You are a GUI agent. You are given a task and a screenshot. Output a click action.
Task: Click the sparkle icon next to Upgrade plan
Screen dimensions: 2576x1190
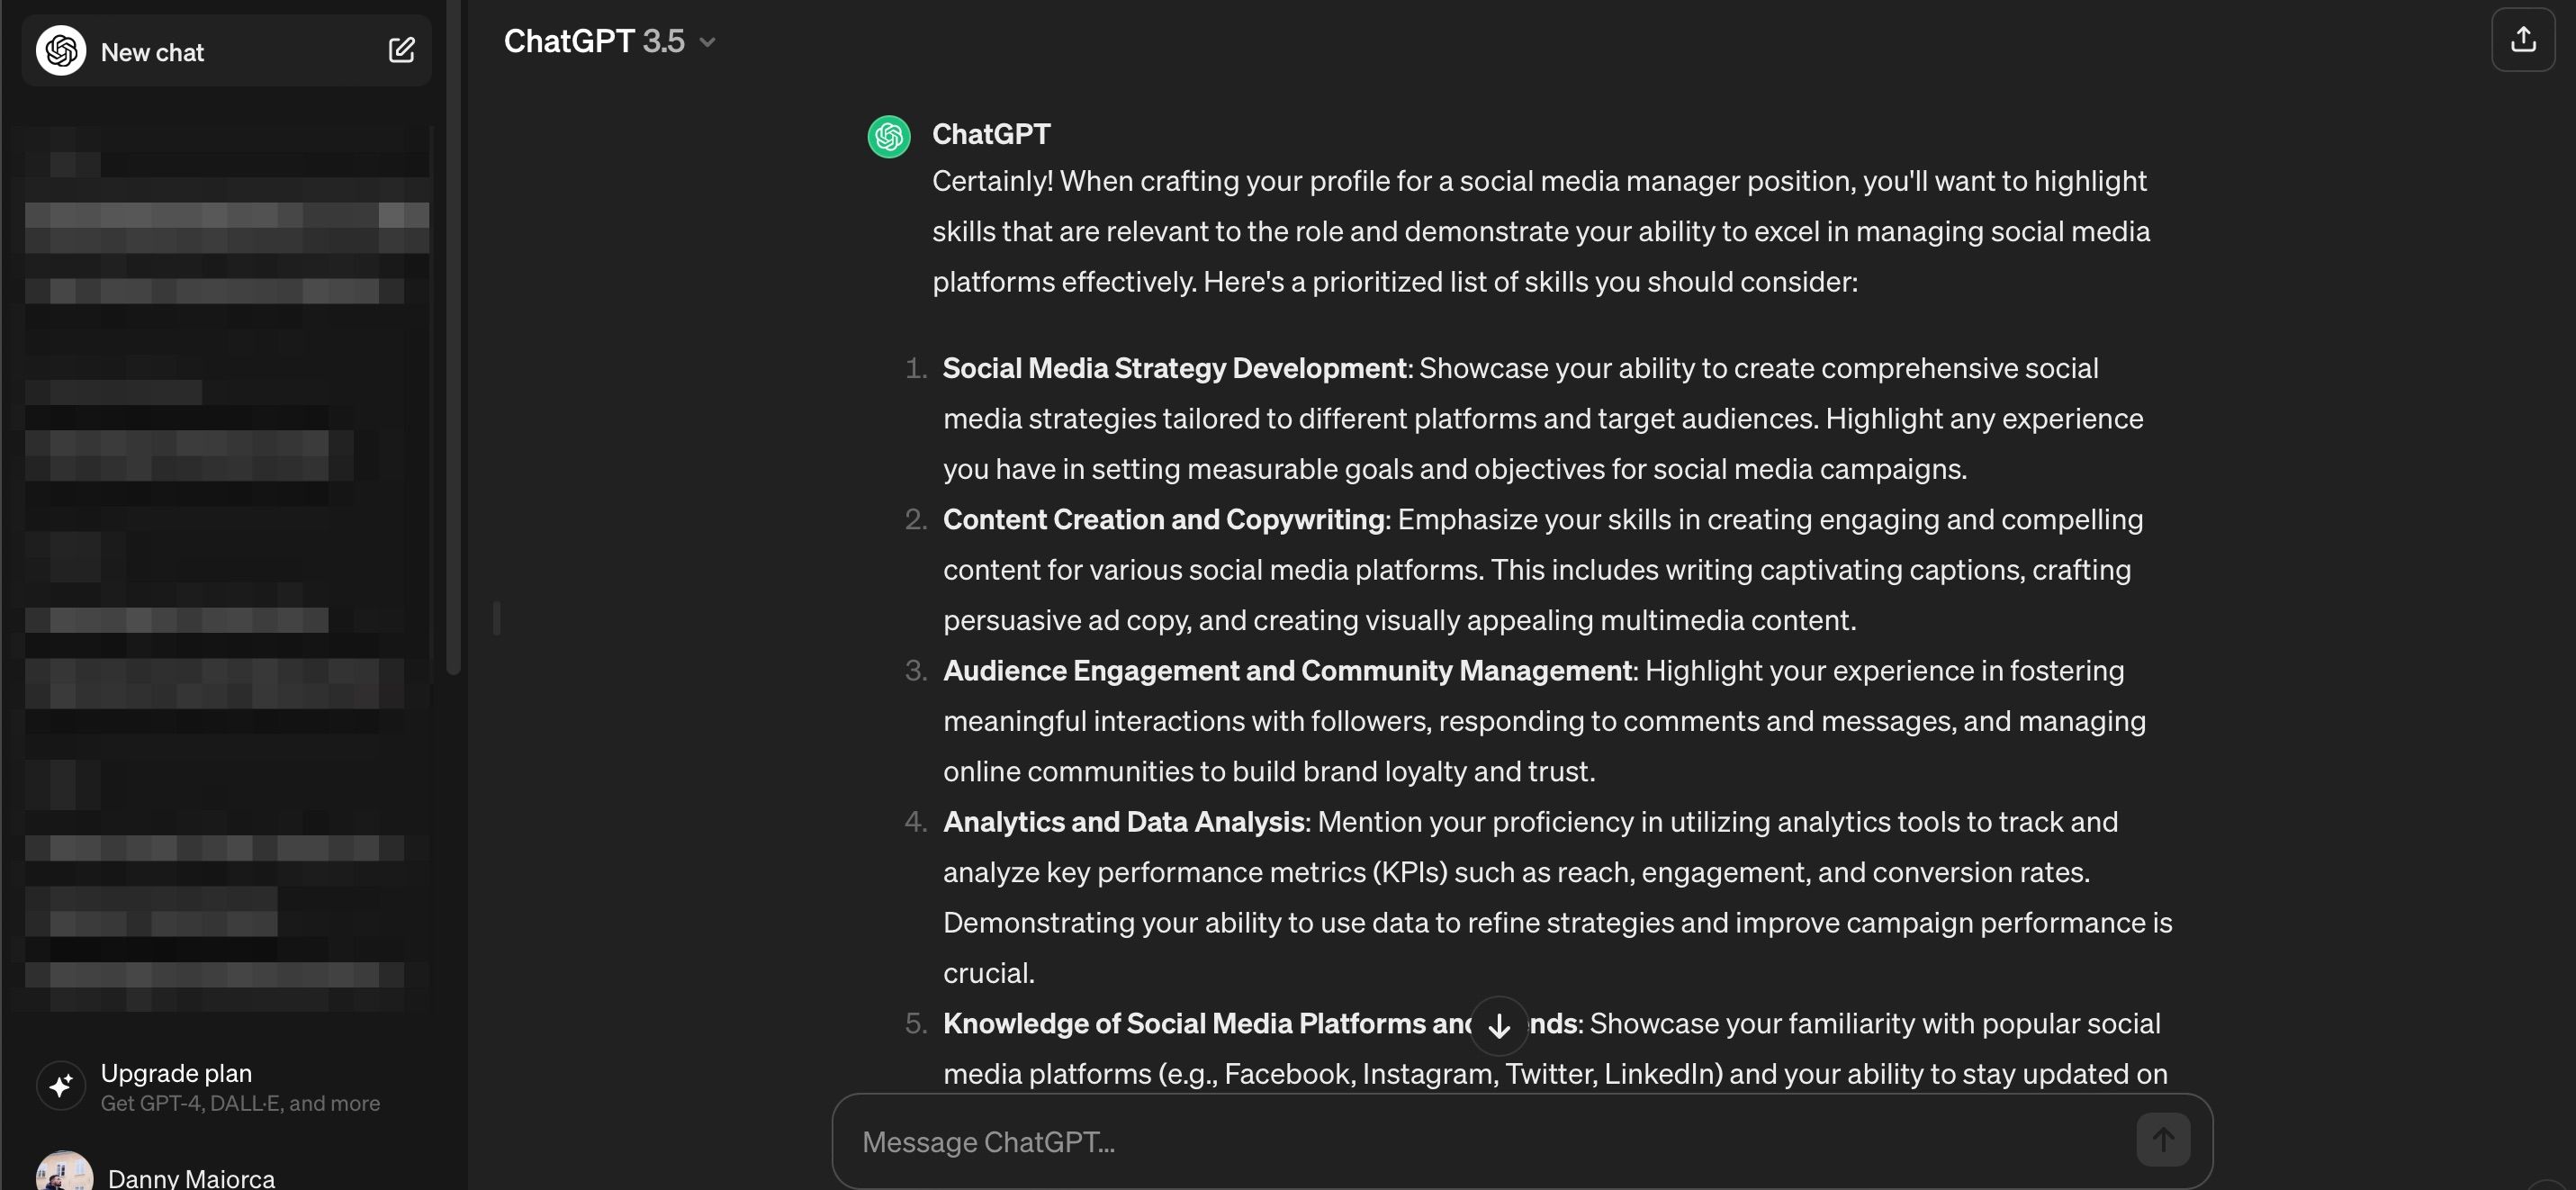click(x=61, y=1086)
